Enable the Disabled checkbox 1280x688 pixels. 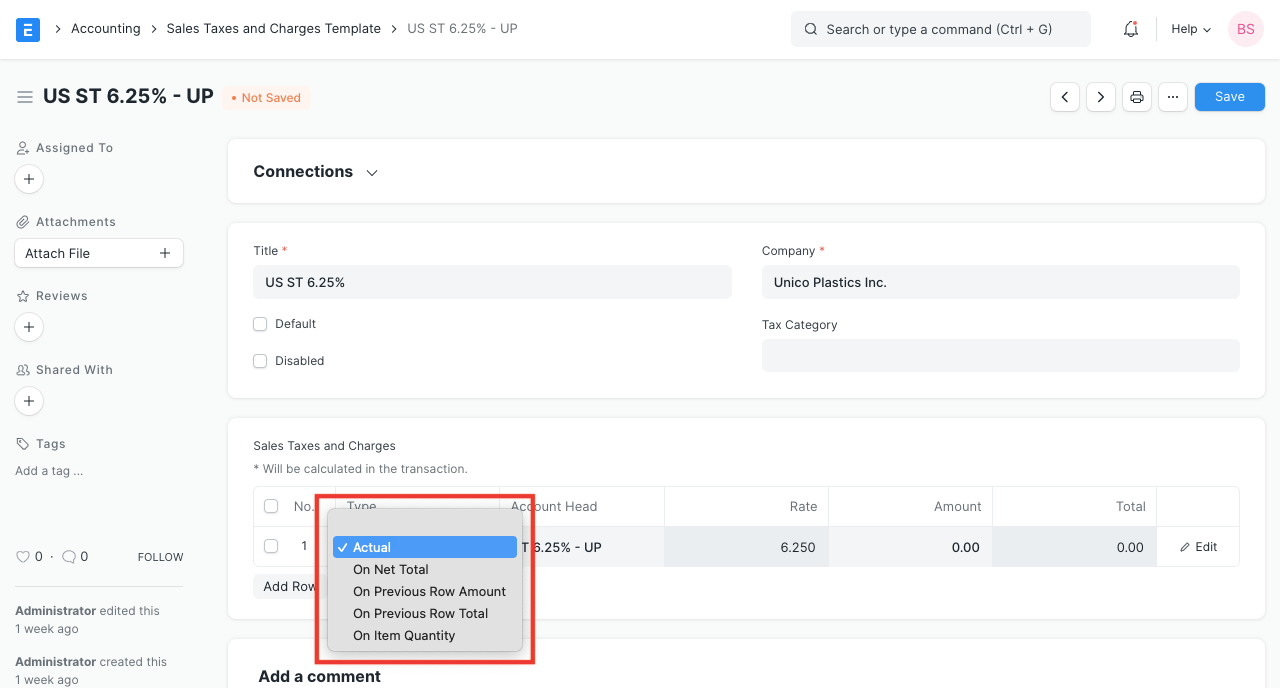click(x=260, y=361)
